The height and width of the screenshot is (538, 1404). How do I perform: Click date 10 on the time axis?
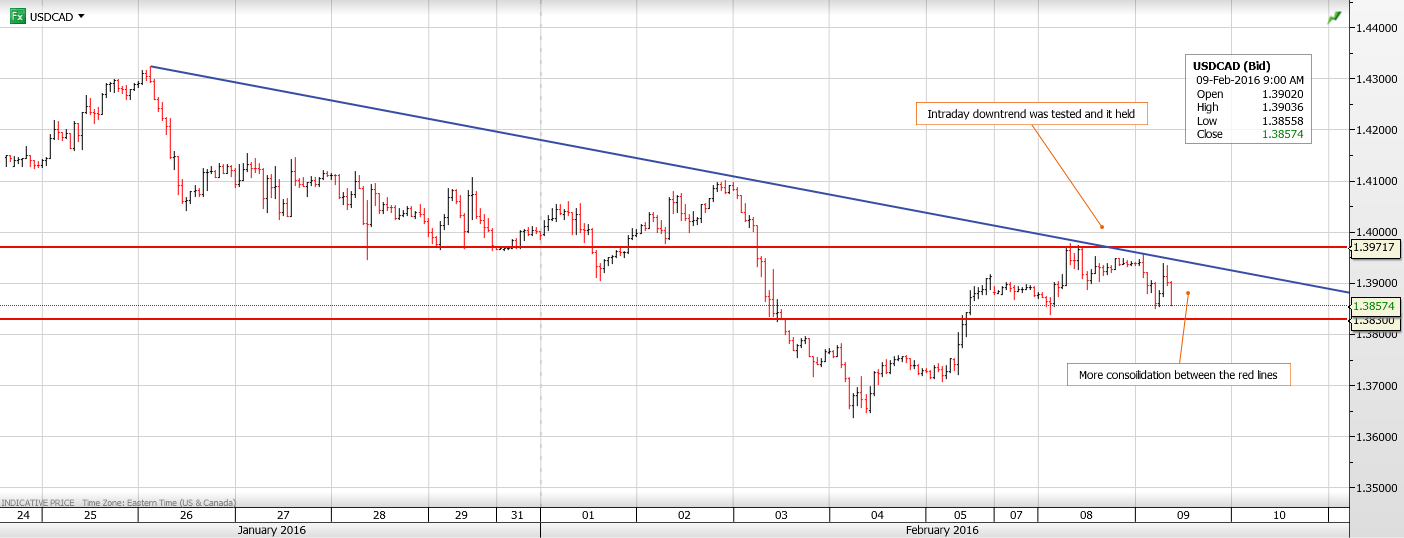pyautogui.click(x=1279, y=515)
